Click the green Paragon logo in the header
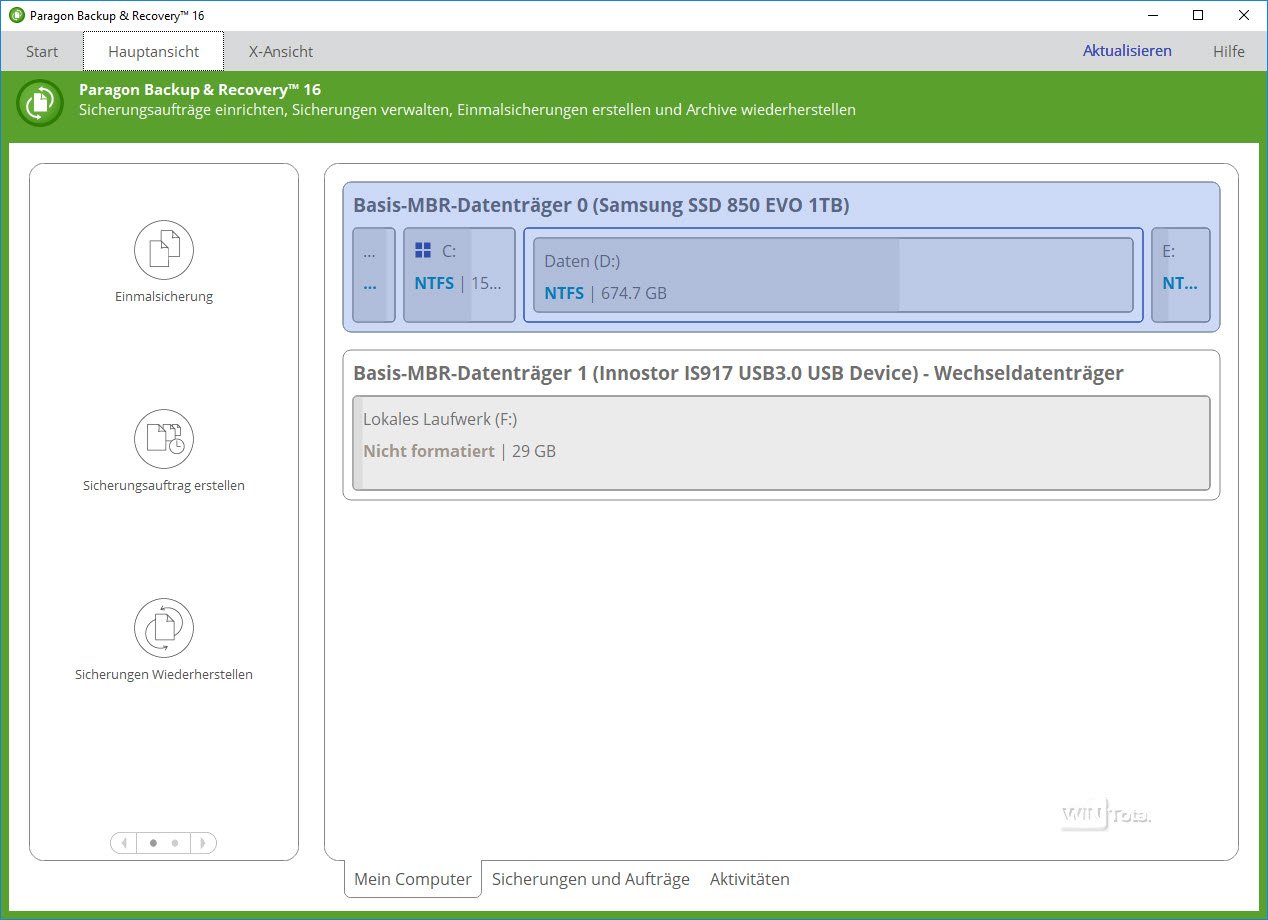This screenshot has height=920, width=1268. click(40, 103)
